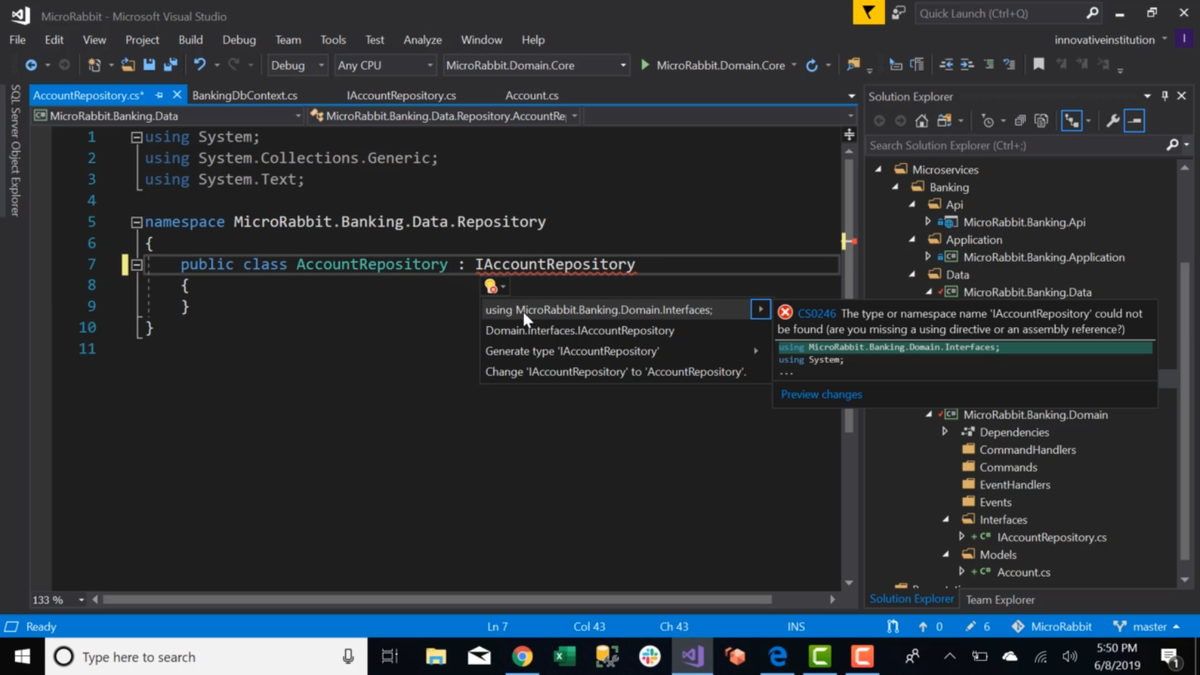The height and width of the screenshot is (675, 1200).
Task: Toggle Sync with Active Document view button
Action: (x=1071, y=121)
